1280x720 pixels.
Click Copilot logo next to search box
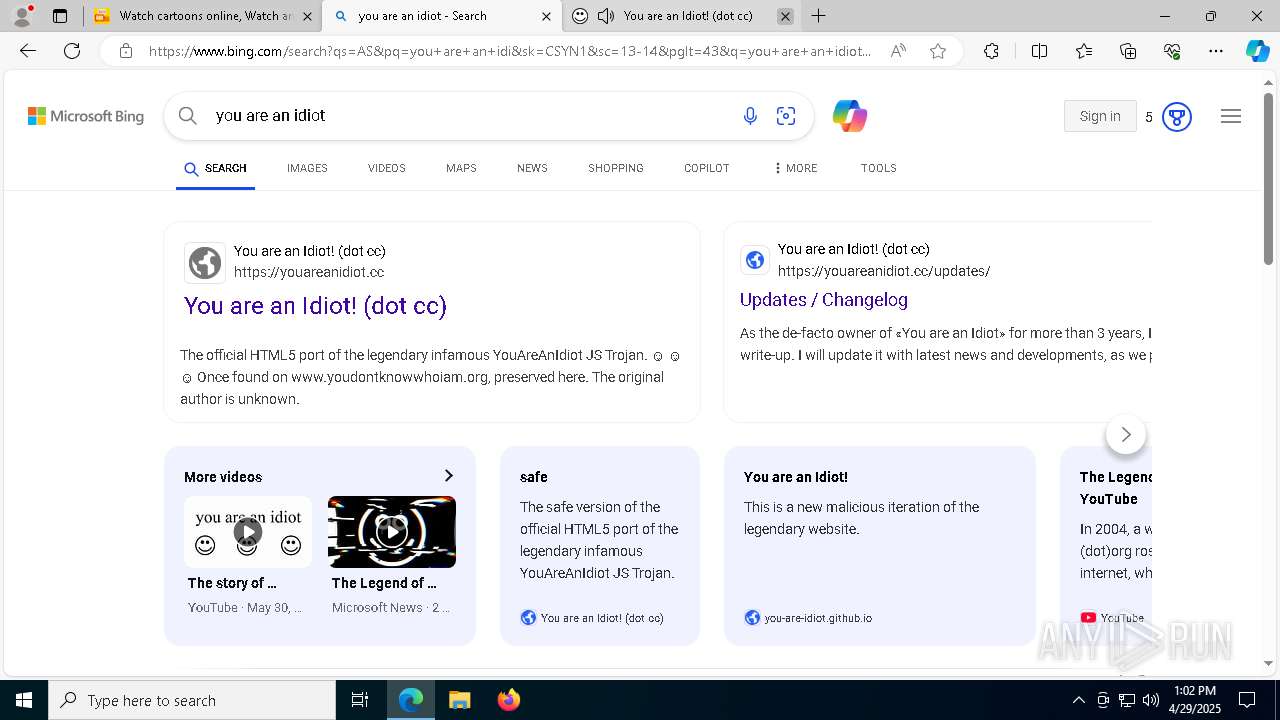[x=849, y=116]
